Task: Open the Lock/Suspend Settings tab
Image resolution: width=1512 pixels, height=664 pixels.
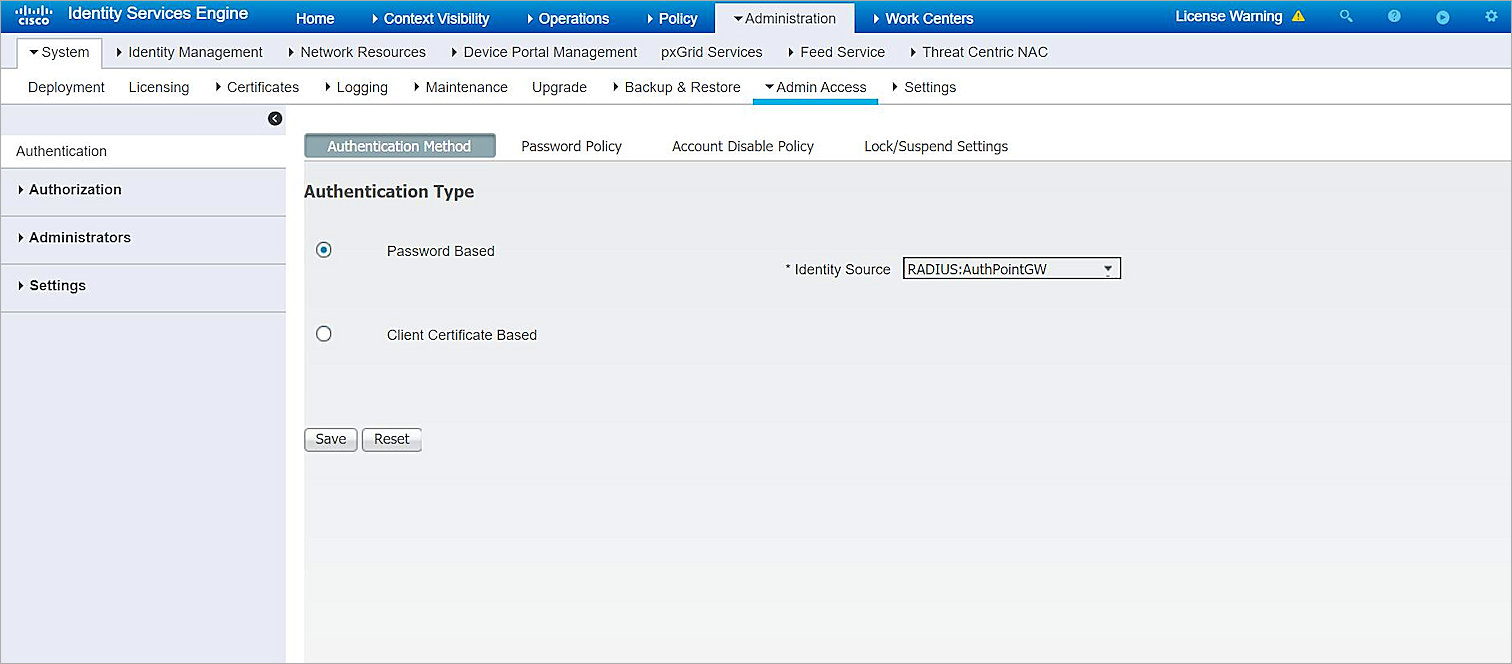Action: click(x=935, y=146)
